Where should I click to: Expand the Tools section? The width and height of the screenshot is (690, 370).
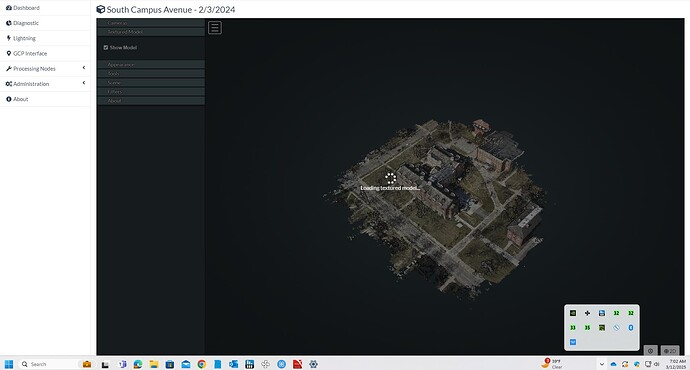click(x=150, y=74)
